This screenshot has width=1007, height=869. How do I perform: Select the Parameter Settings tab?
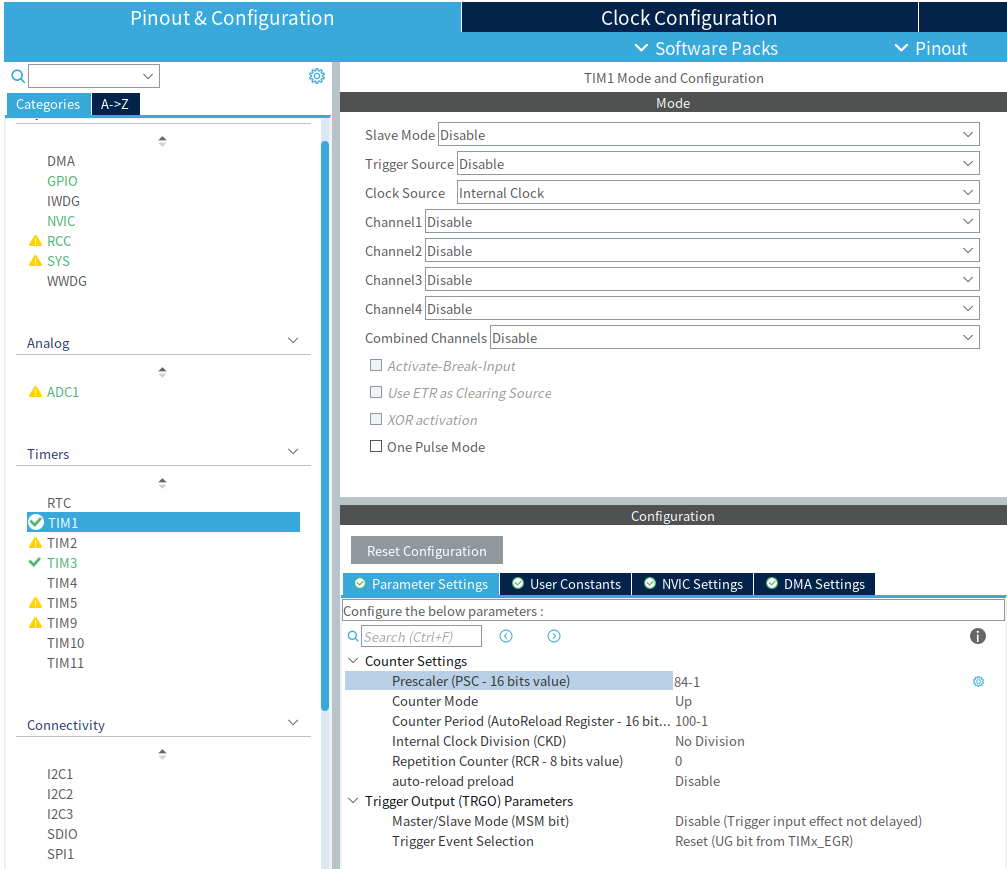tap(421, 584)
